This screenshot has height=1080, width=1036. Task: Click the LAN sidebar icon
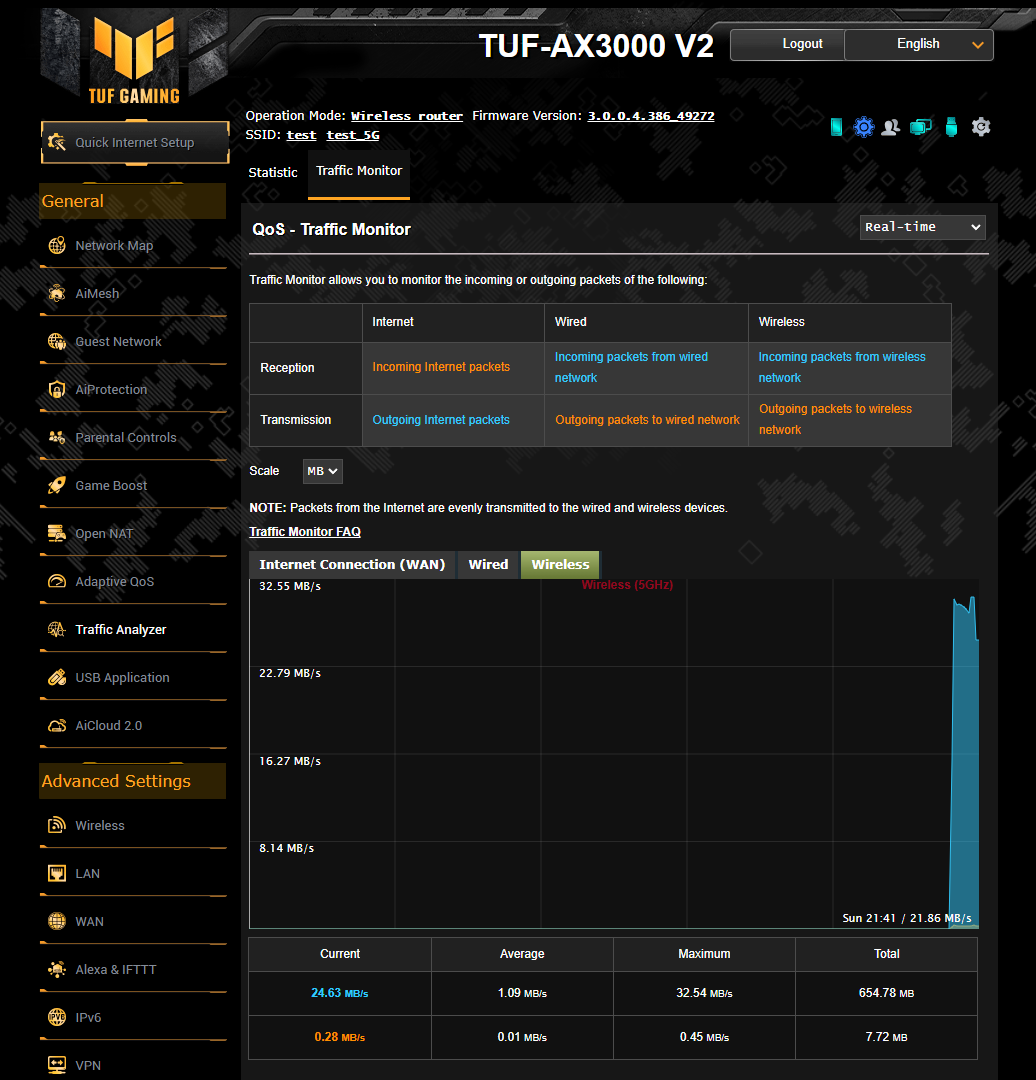pos(56,873)
